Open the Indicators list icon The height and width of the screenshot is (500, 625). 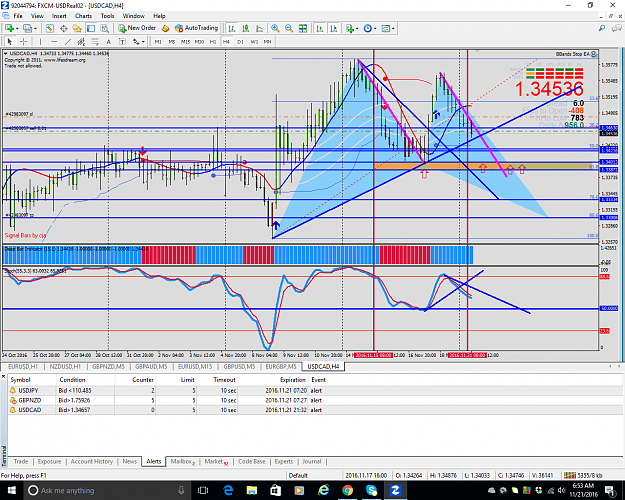pos(350,28)
